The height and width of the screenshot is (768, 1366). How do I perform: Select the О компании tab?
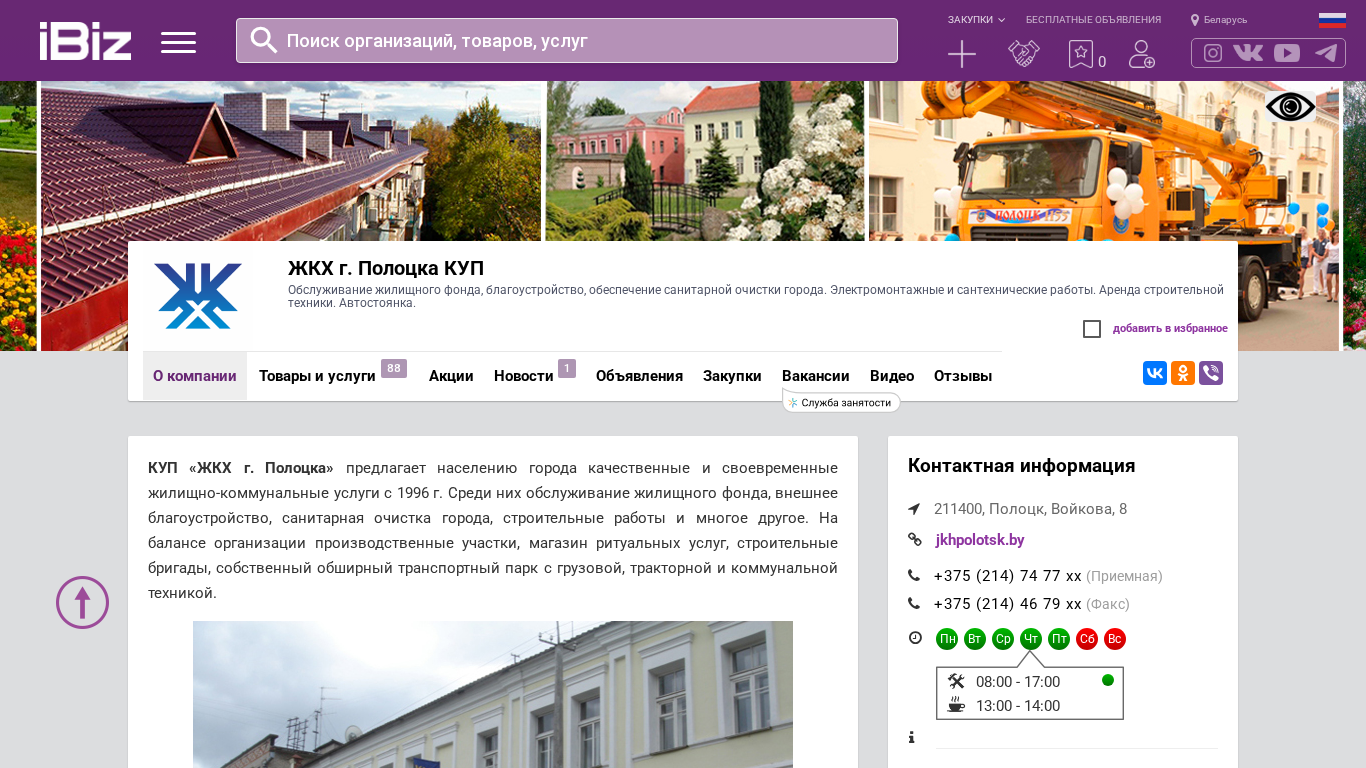pyautogui.click(x=195, y=376)
